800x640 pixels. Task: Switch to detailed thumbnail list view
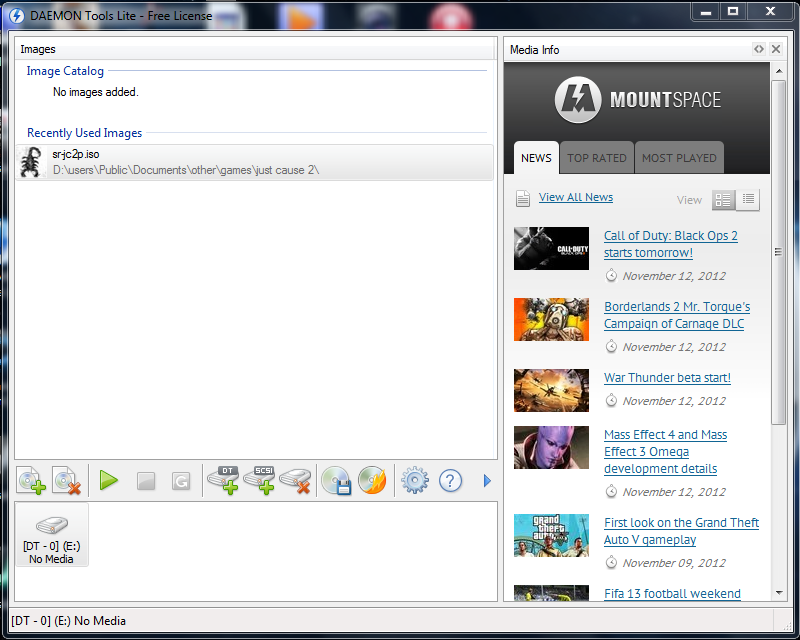[723, 200]
